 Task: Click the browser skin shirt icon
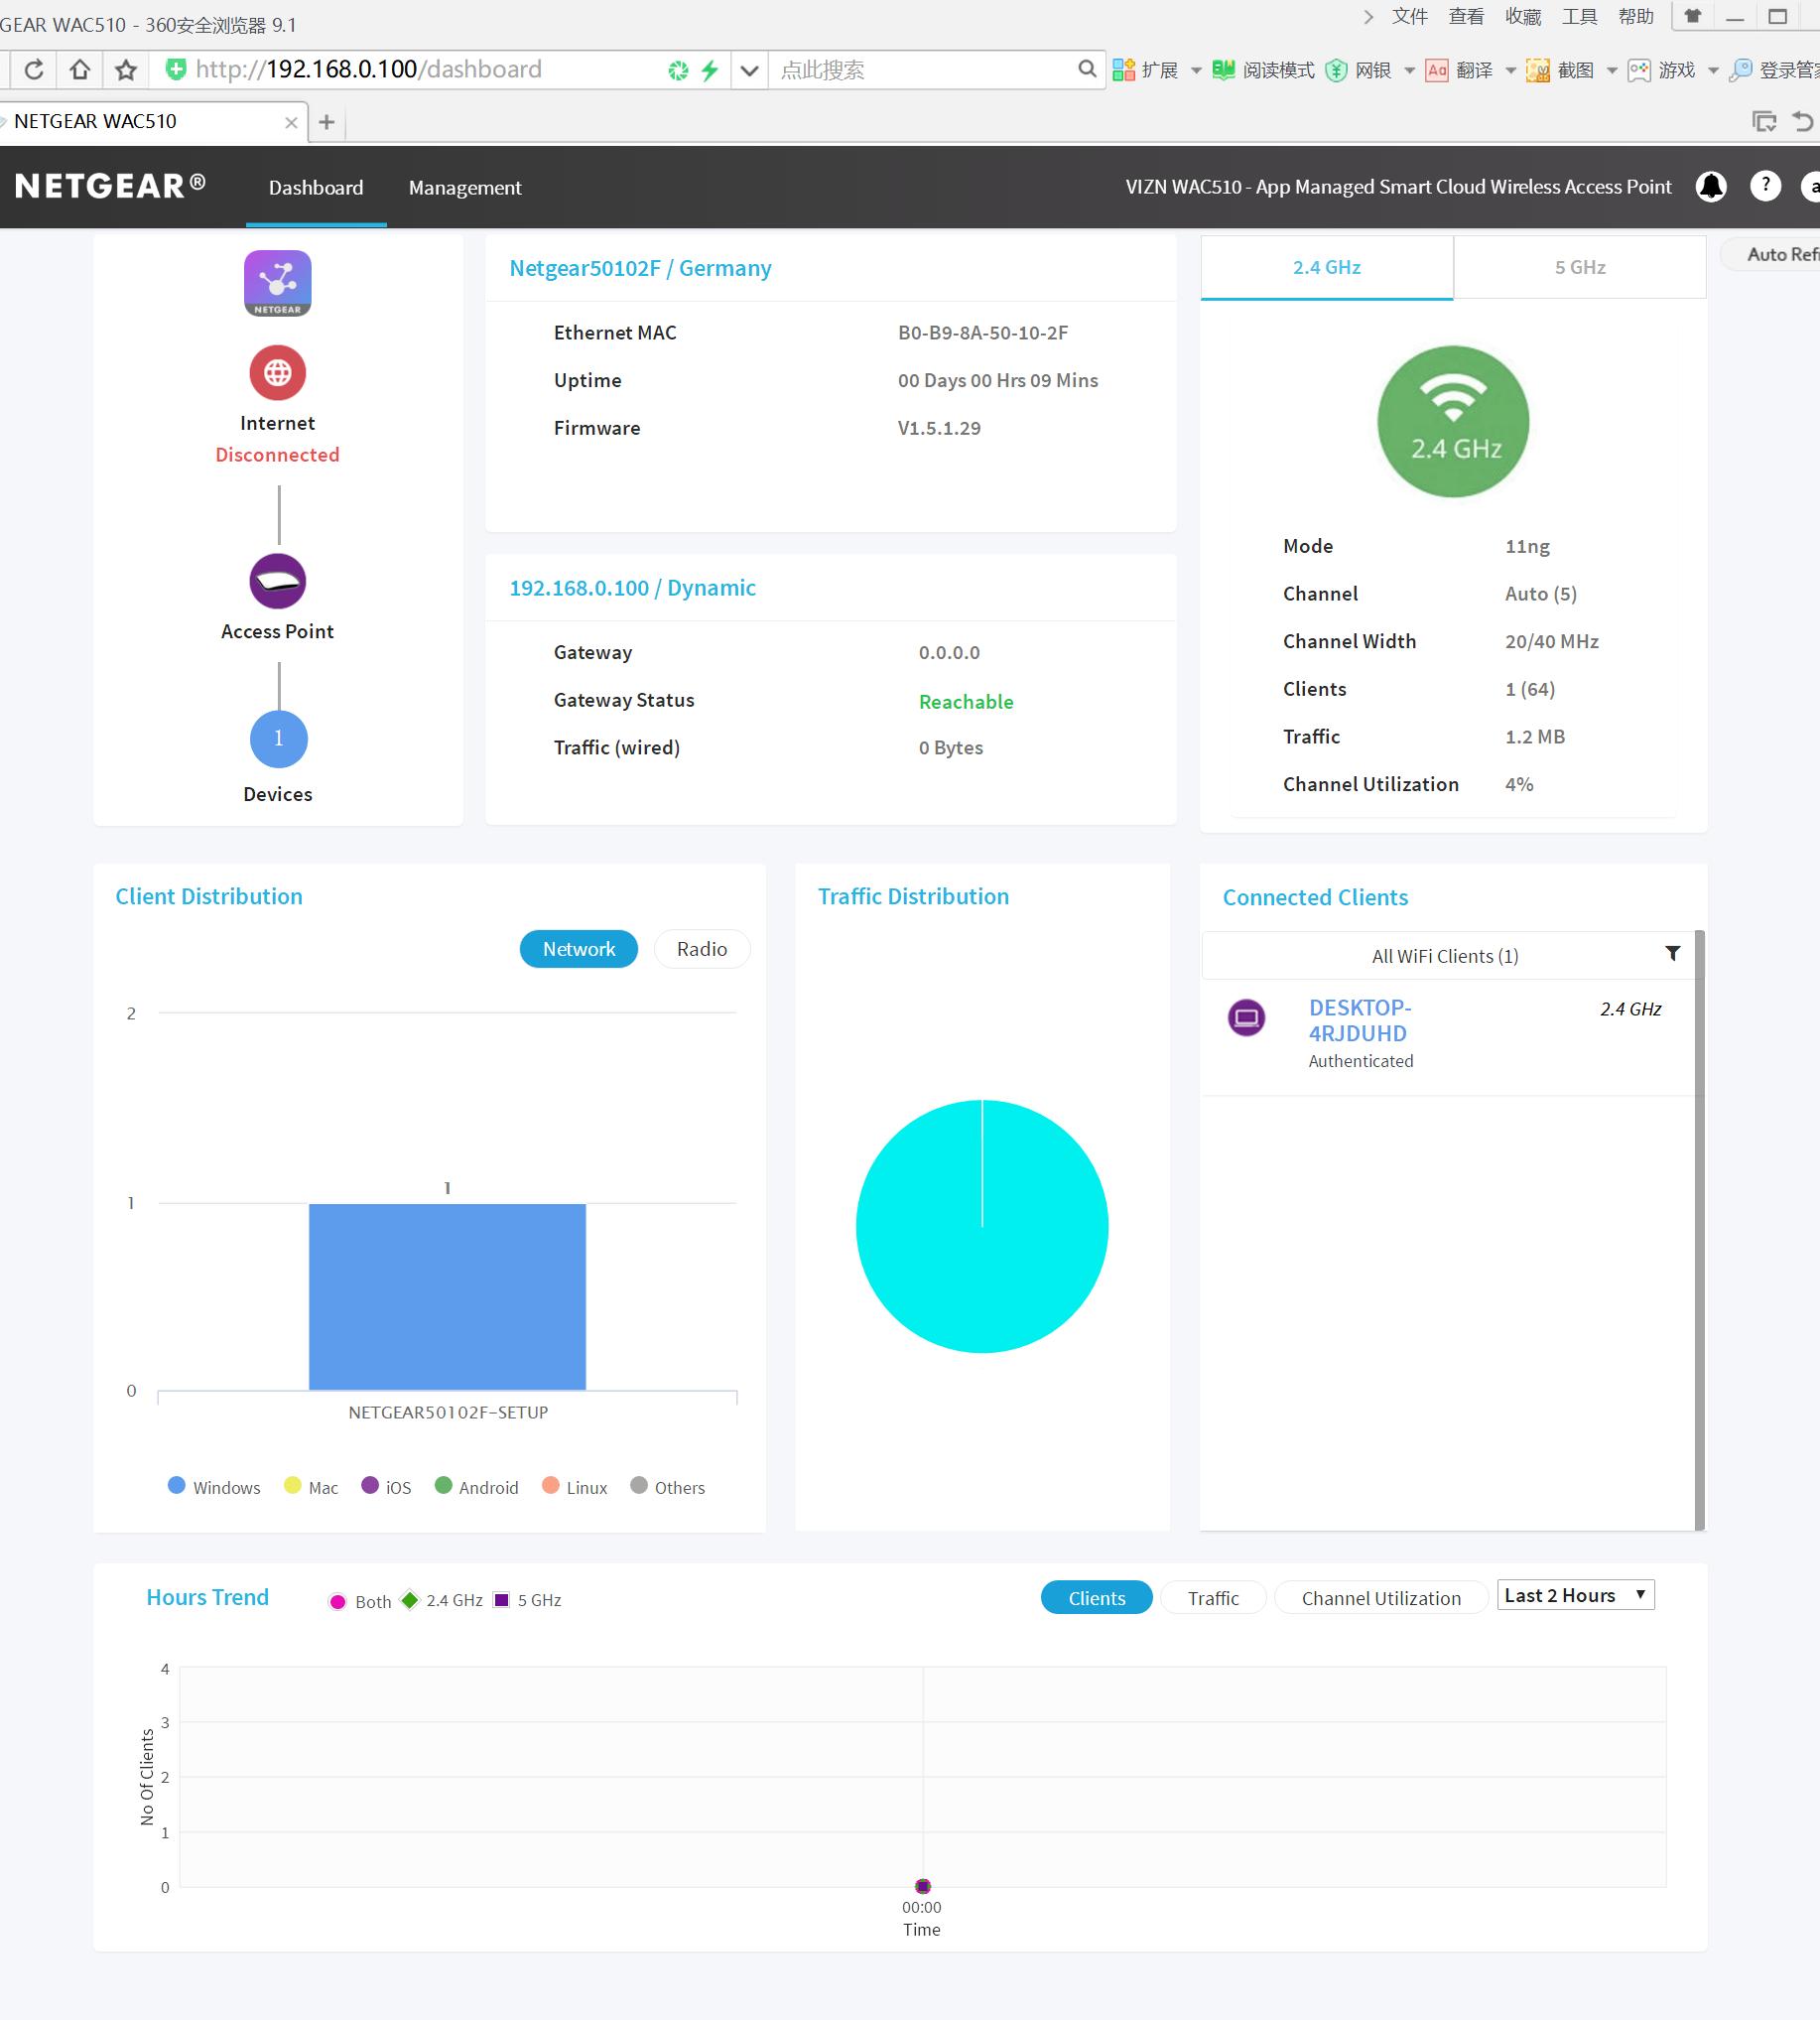[1693, 16]
